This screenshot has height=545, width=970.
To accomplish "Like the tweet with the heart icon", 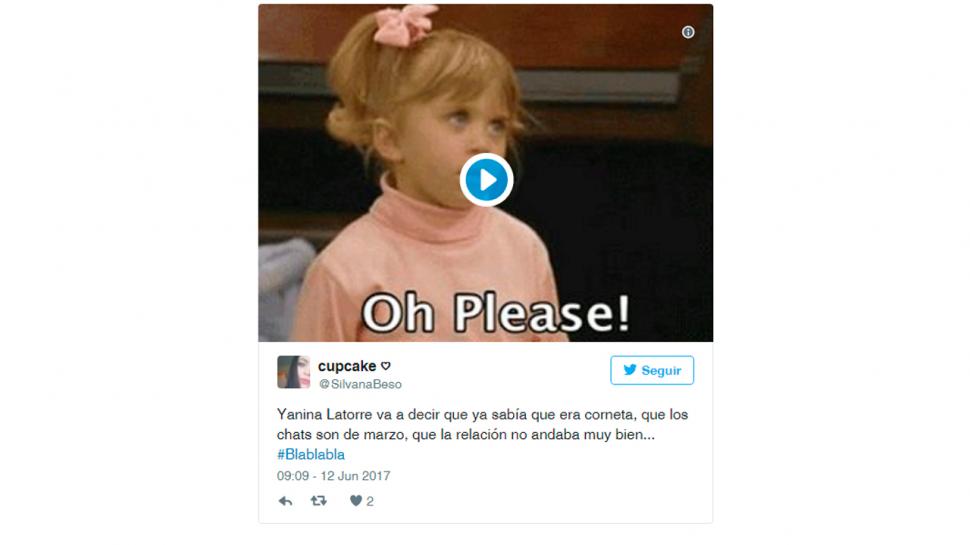I will (x=356, y=501).
